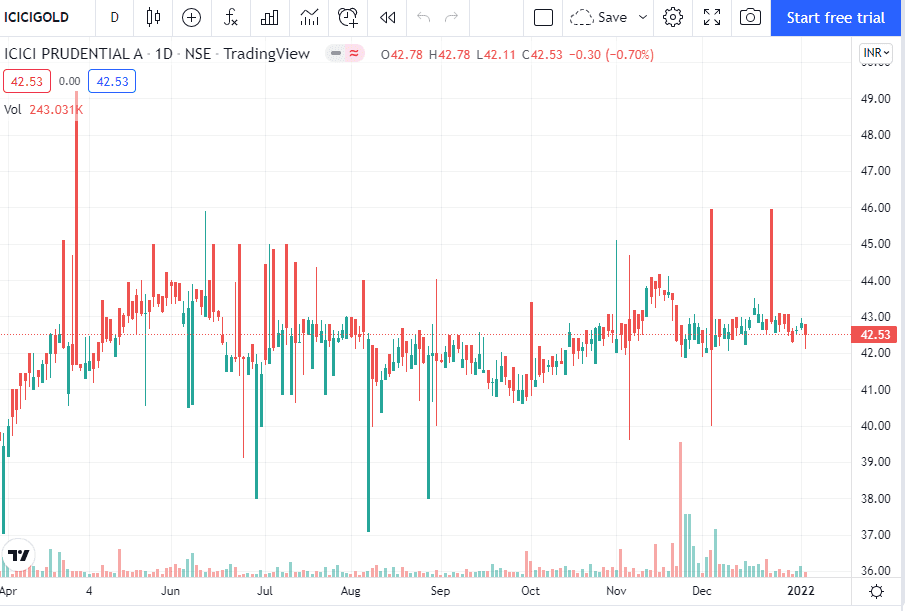Screen dimensions: 905x611
Task: Click the low price L42.11 value
Action: tap(496, 55)
